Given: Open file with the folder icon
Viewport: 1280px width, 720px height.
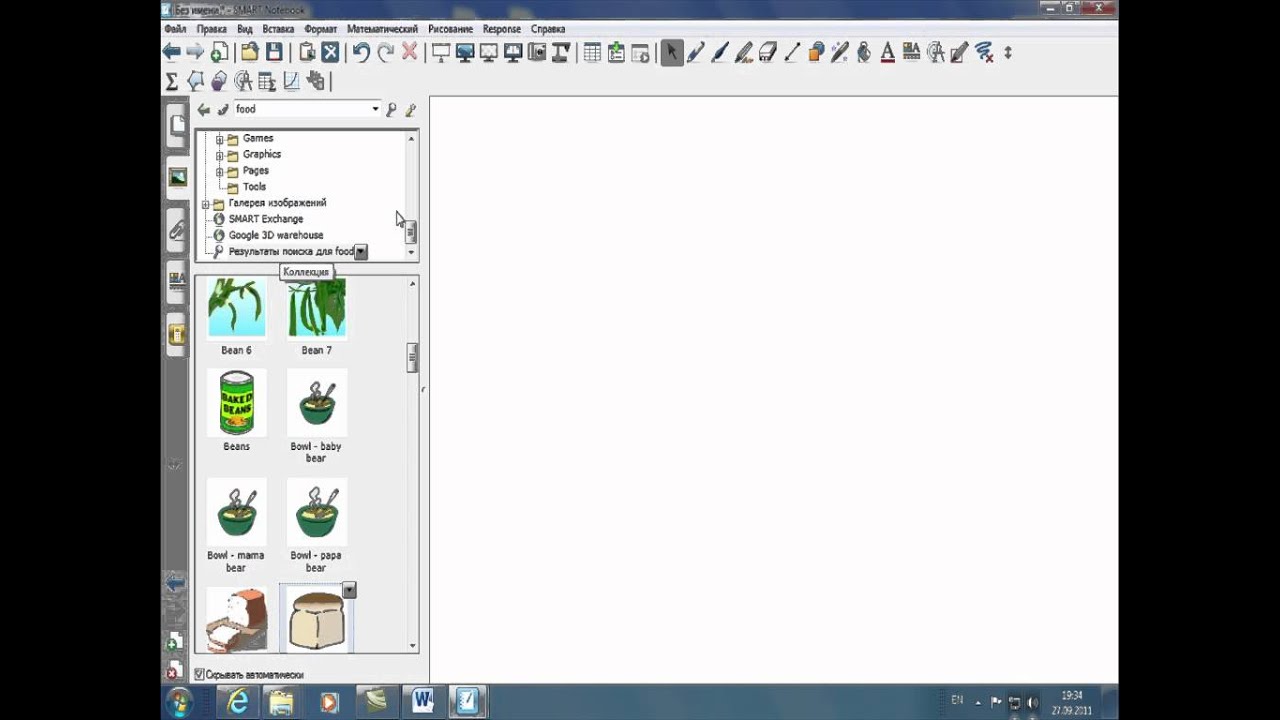Looking at the screenshot, I should (250, 53).
